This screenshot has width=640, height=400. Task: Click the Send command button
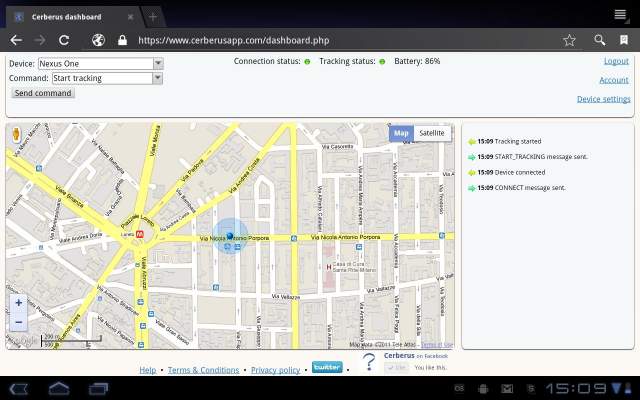43,93
